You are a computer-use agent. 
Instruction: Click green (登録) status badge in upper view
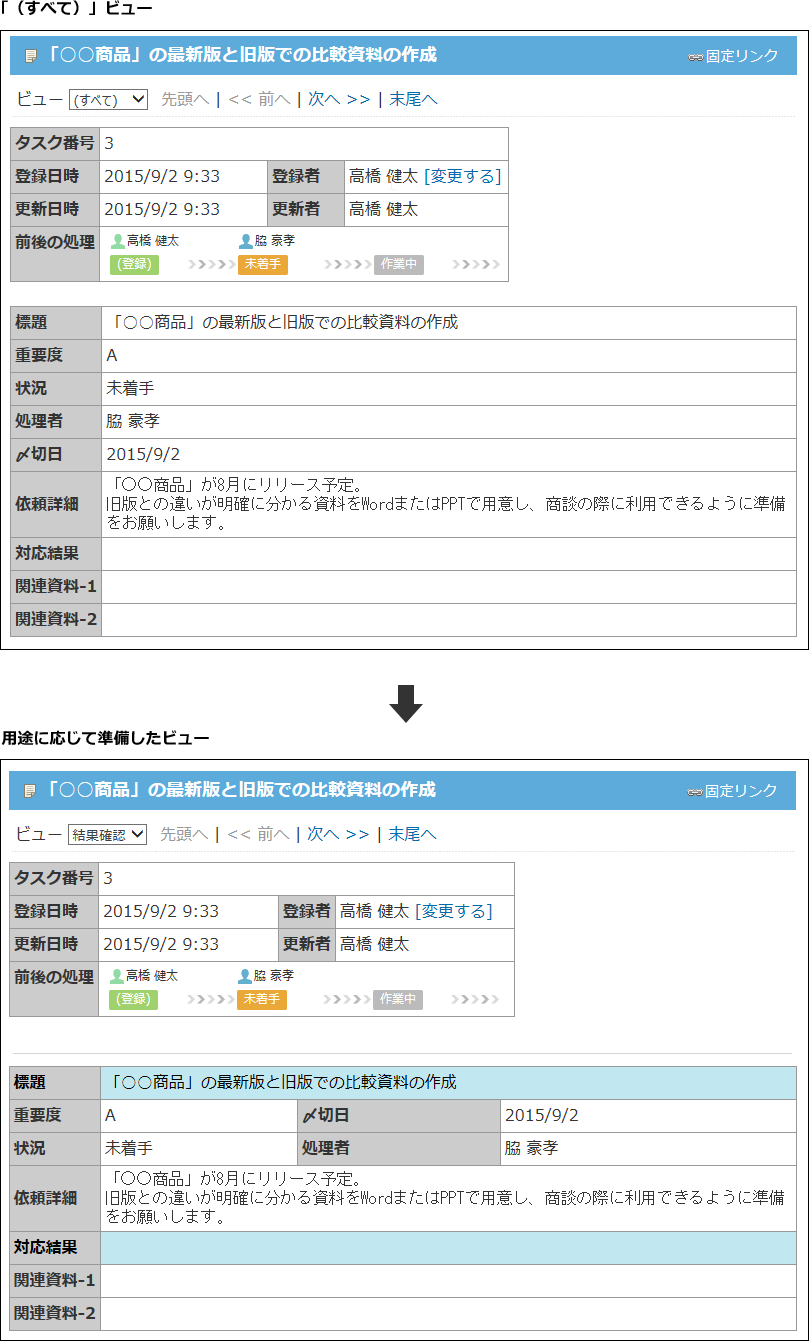pos(134,265)
